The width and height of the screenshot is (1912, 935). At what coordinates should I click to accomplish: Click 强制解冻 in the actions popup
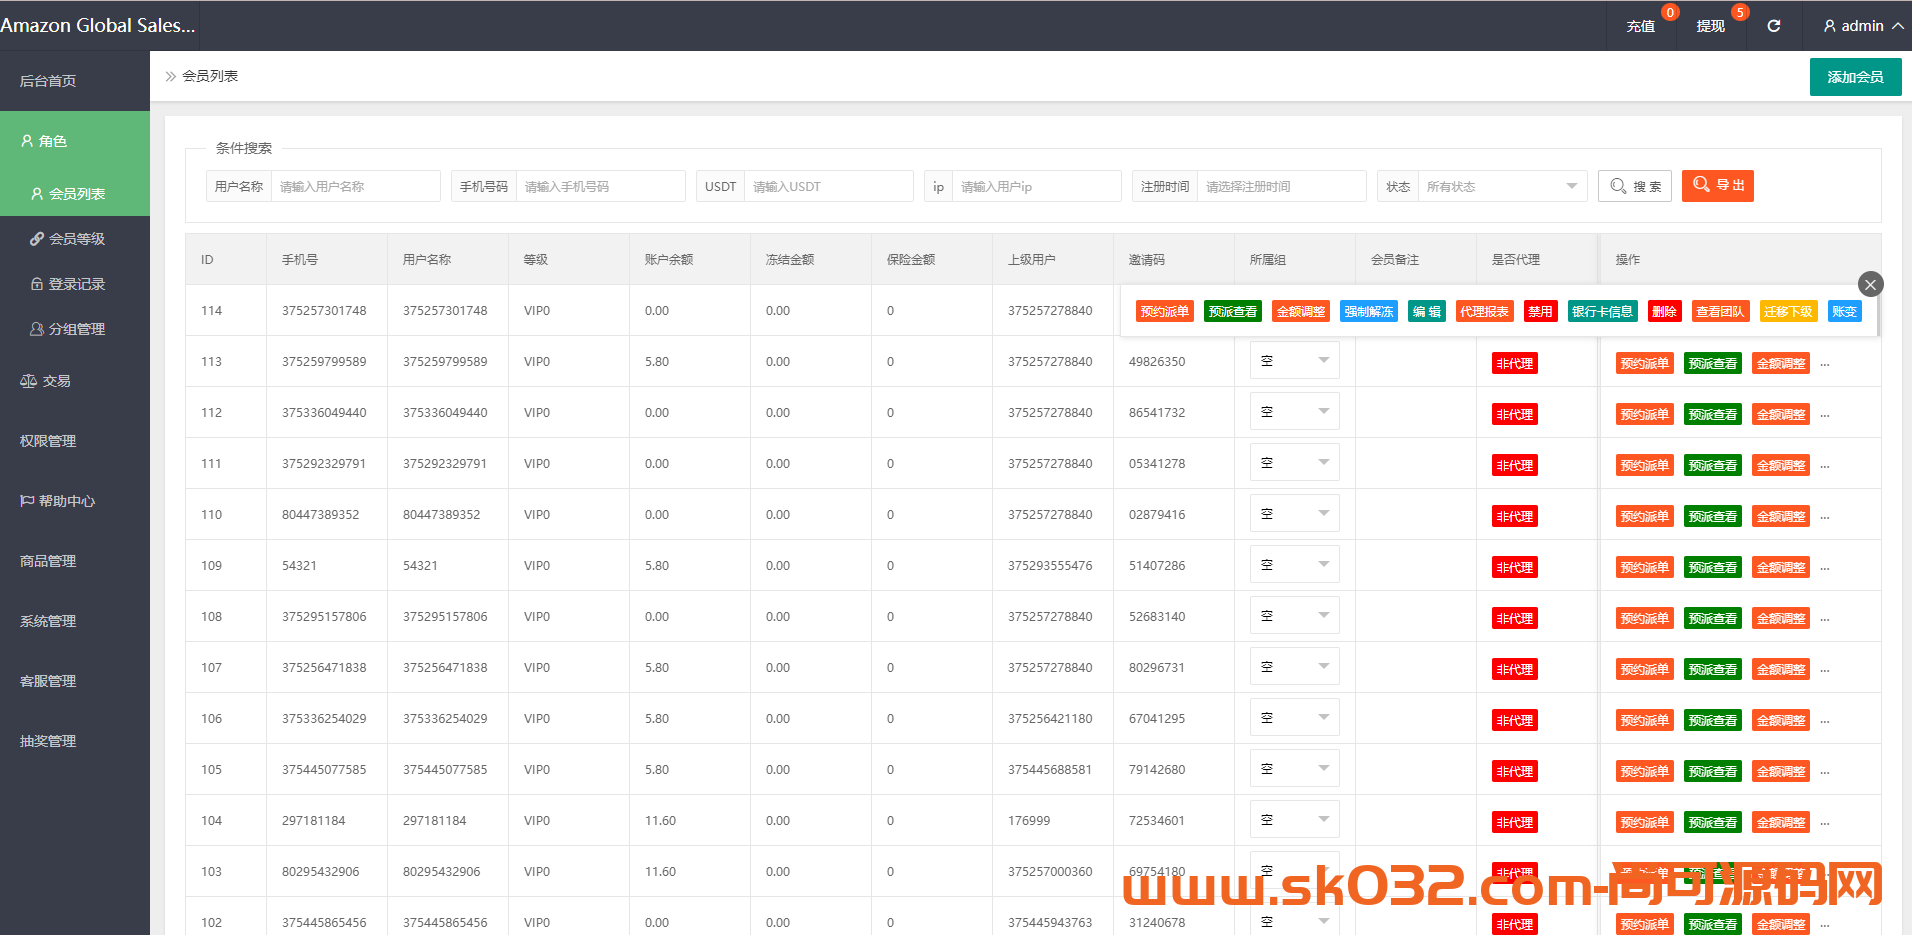point(1369,312)
